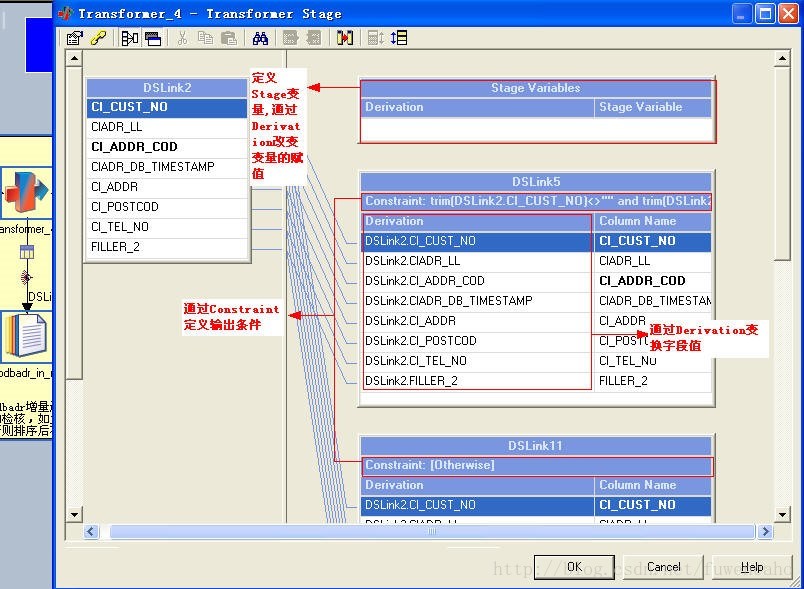Select DSLink5 column name CI_CUST_NO

[653, 241]
